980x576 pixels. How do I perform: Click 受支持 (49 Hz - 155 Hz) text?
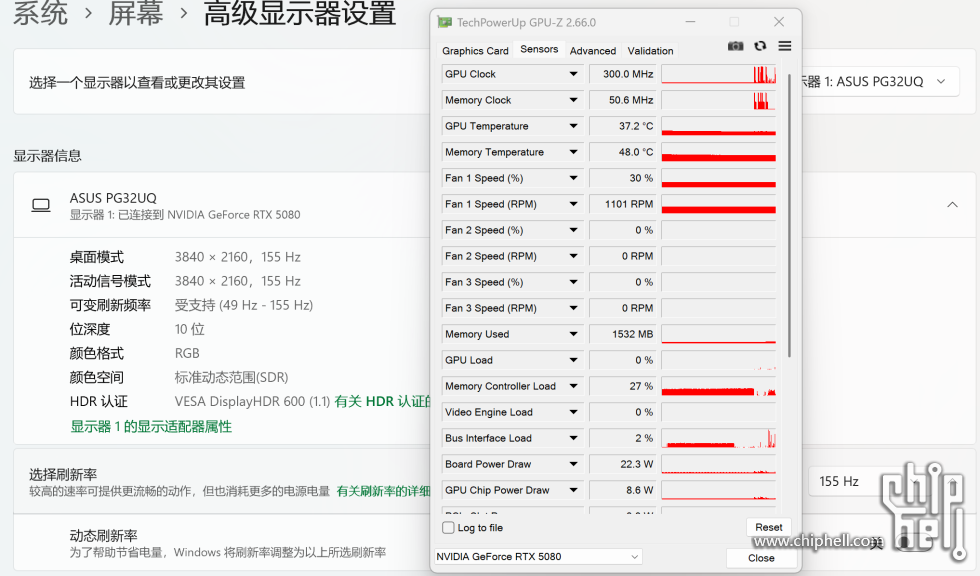244,305
